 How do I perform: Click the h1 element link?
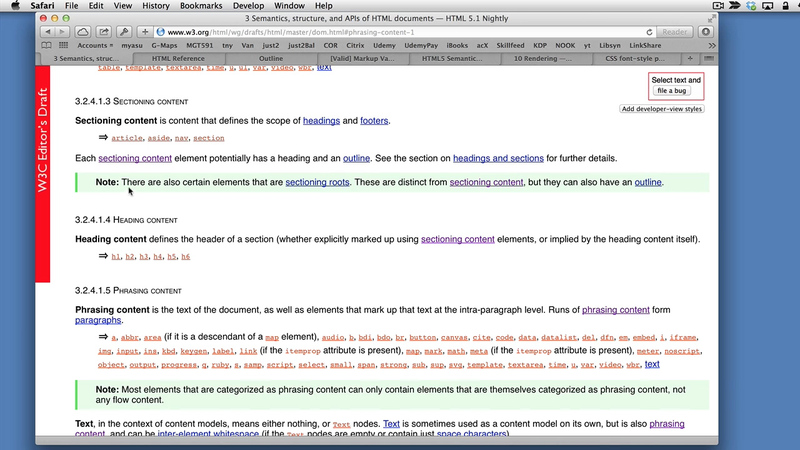[116, 257]
